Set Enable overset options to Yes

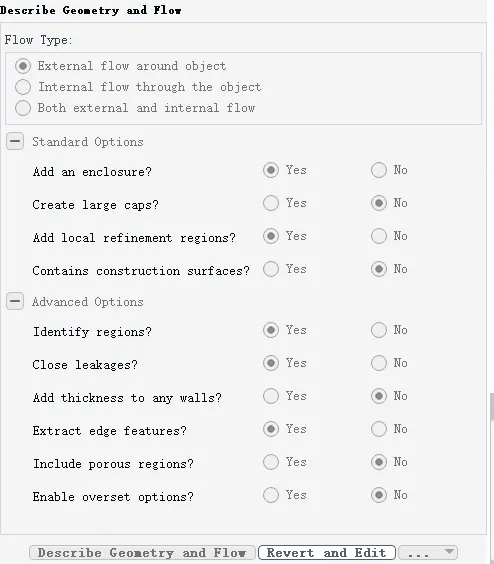coord(271,495)
